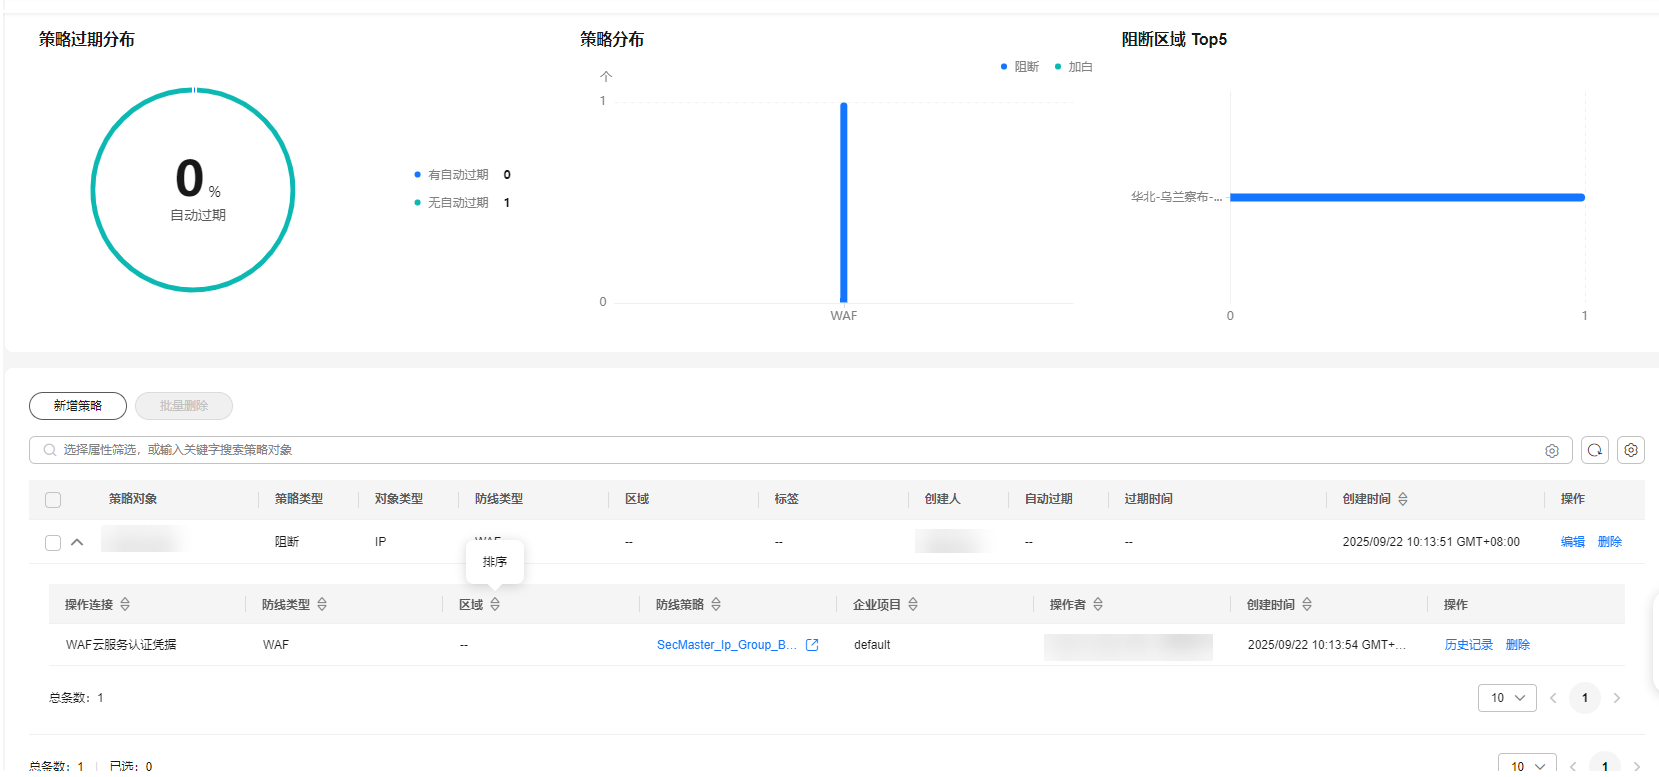Select the first policy row checkbox
The width and height of the screenshot is (1659, 777).
[53, 543]
